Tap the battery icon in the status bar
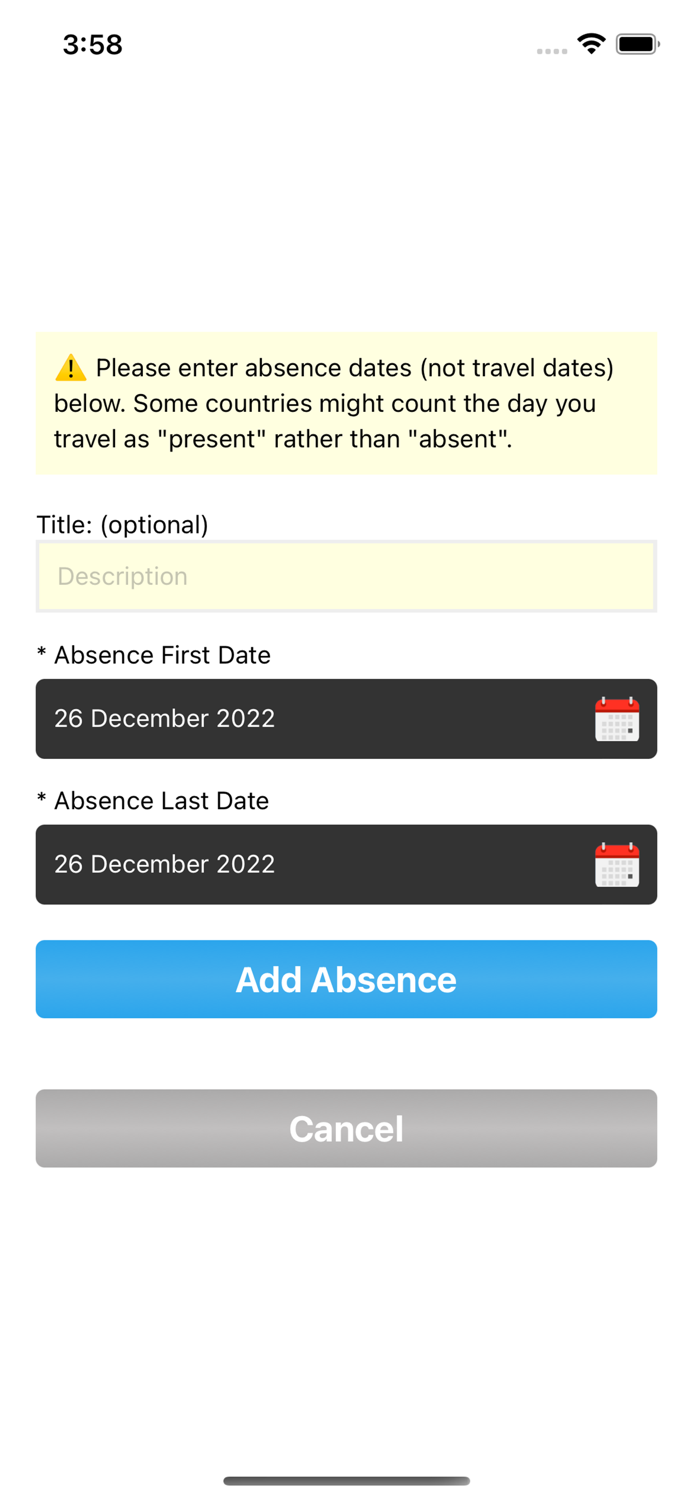The height and width of the screenshot is (1500, 693). click(x=637, y=44)
